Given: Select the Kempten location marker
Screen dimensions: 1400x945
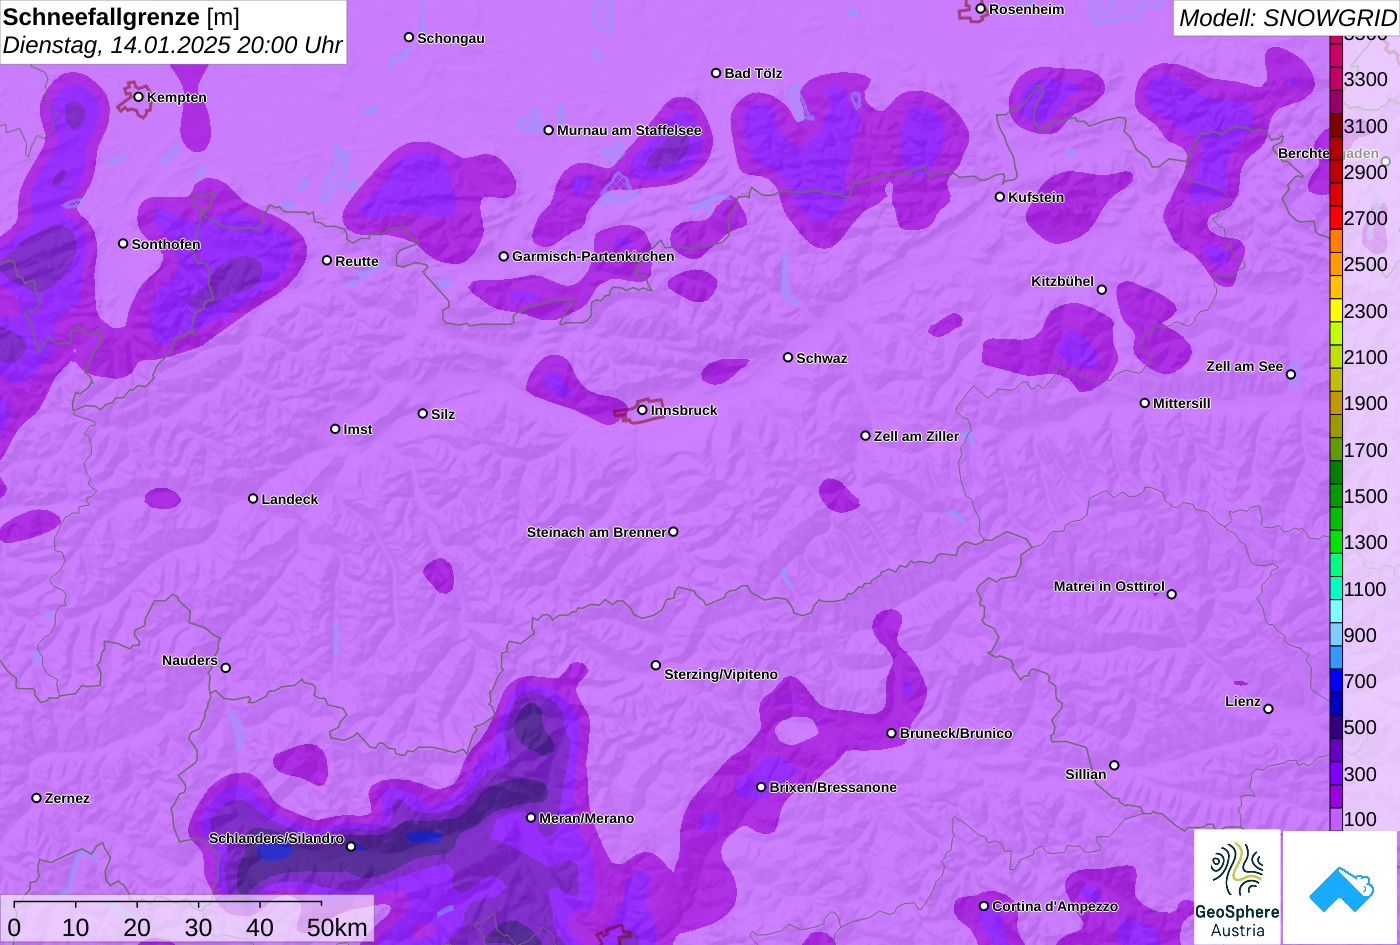Looking at the screenshot, I should (x=139, y=97).
